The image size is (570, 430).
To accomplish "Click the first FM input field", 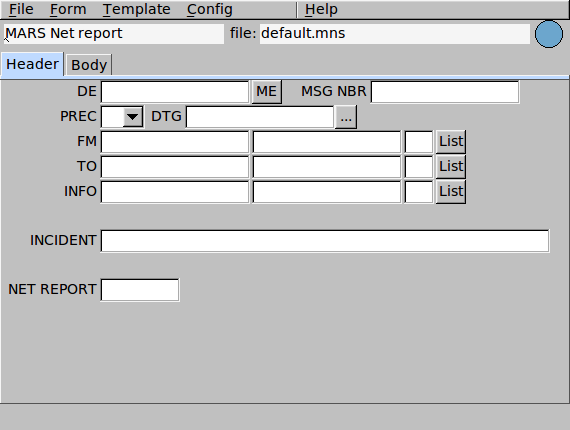I will pos(175,142).
